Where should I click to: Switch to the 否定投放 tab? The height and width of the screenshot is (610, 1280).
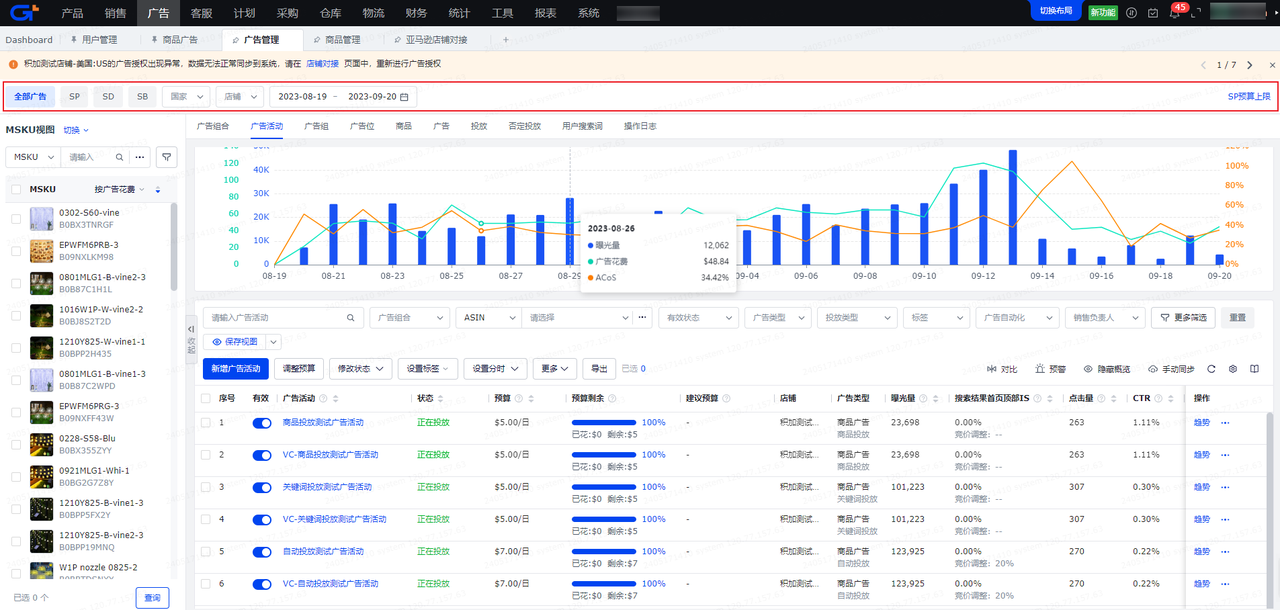[525, 126]
